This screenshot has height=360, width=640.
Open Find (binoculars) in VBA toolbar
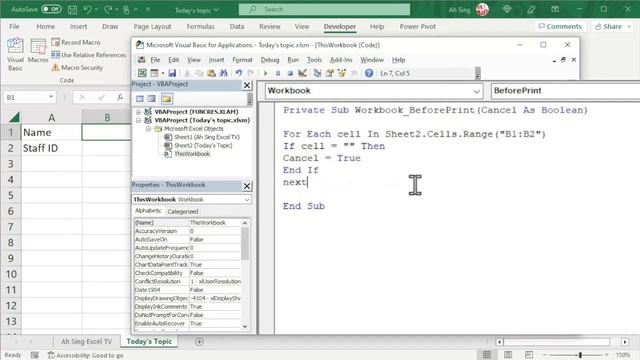pos(224,73)
